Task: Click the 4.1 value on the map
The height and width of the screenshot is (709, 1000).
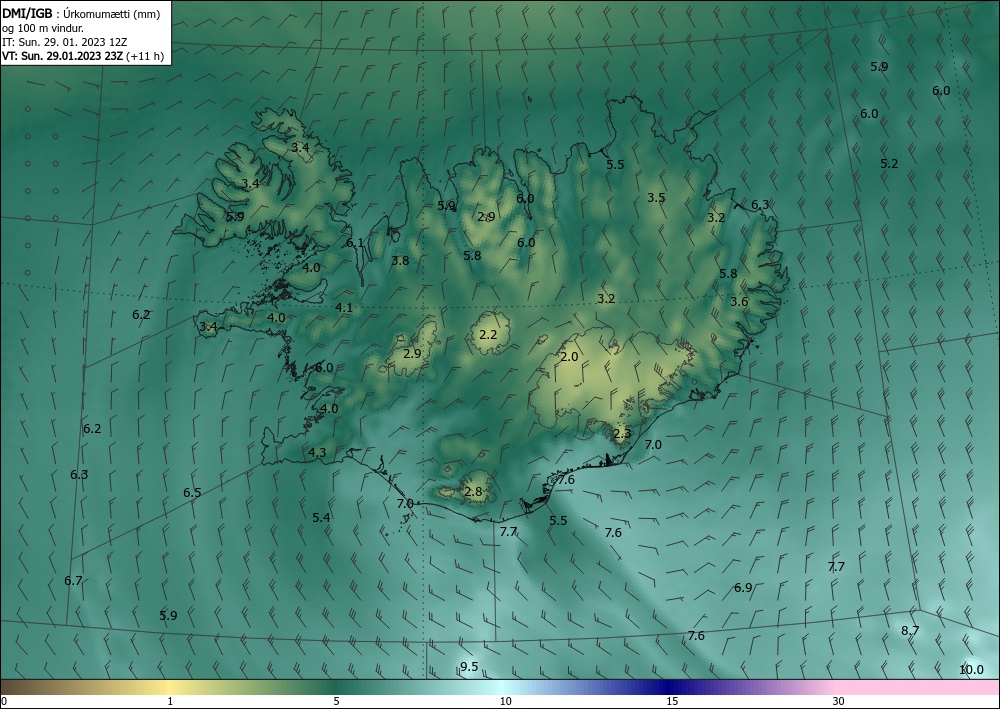Action: click(344, 308)
